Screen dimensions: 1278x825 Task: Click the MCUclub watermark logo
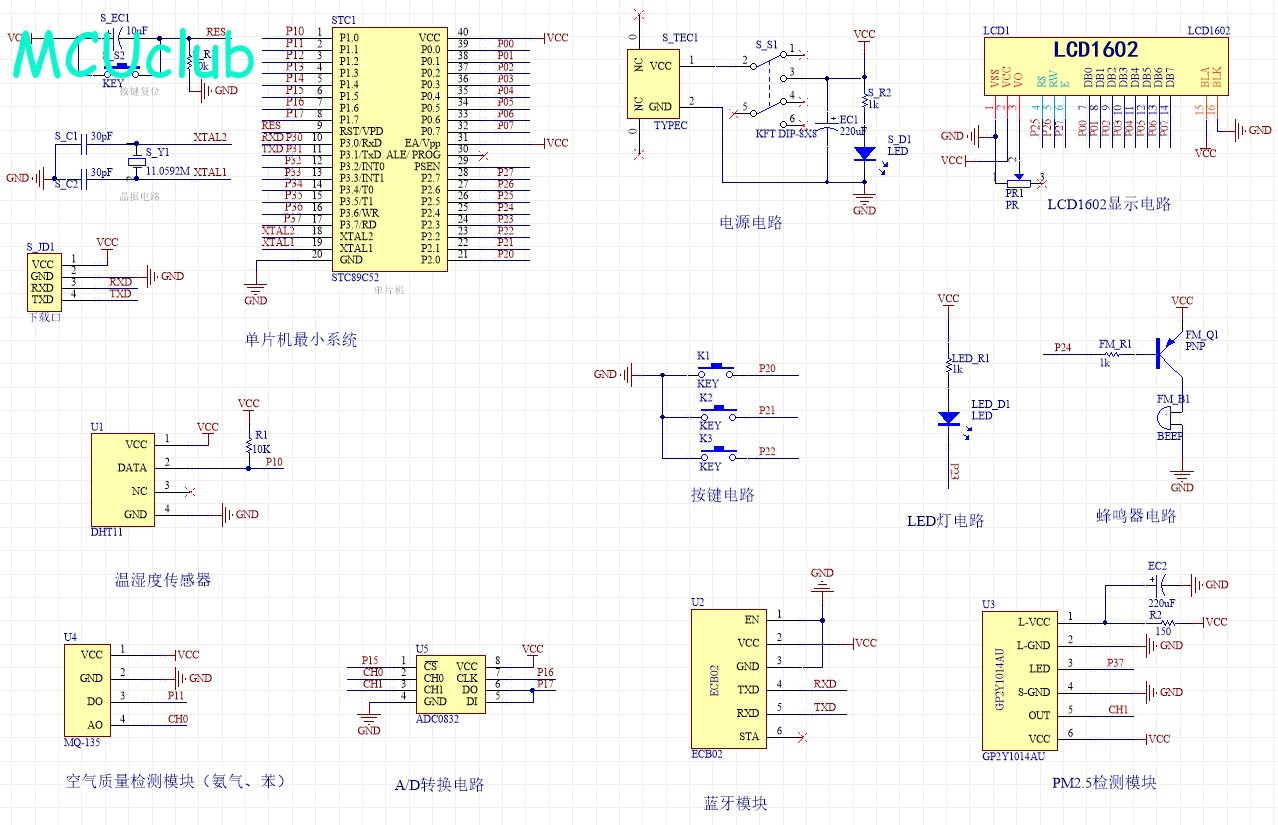tap(134, 55)
